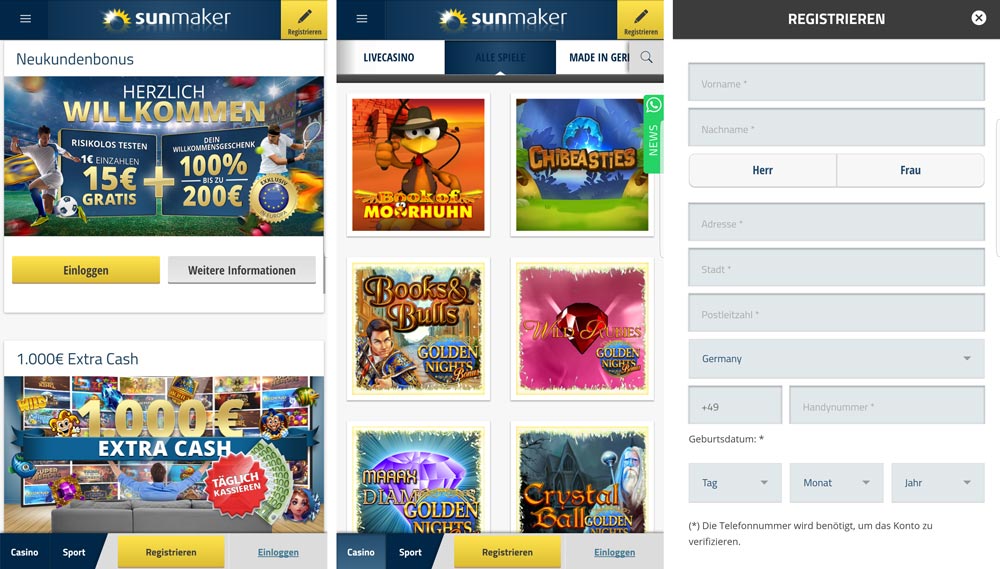Open the Book of Moorhuhn game tile
1000x569 pixels.
click(418, 165)
